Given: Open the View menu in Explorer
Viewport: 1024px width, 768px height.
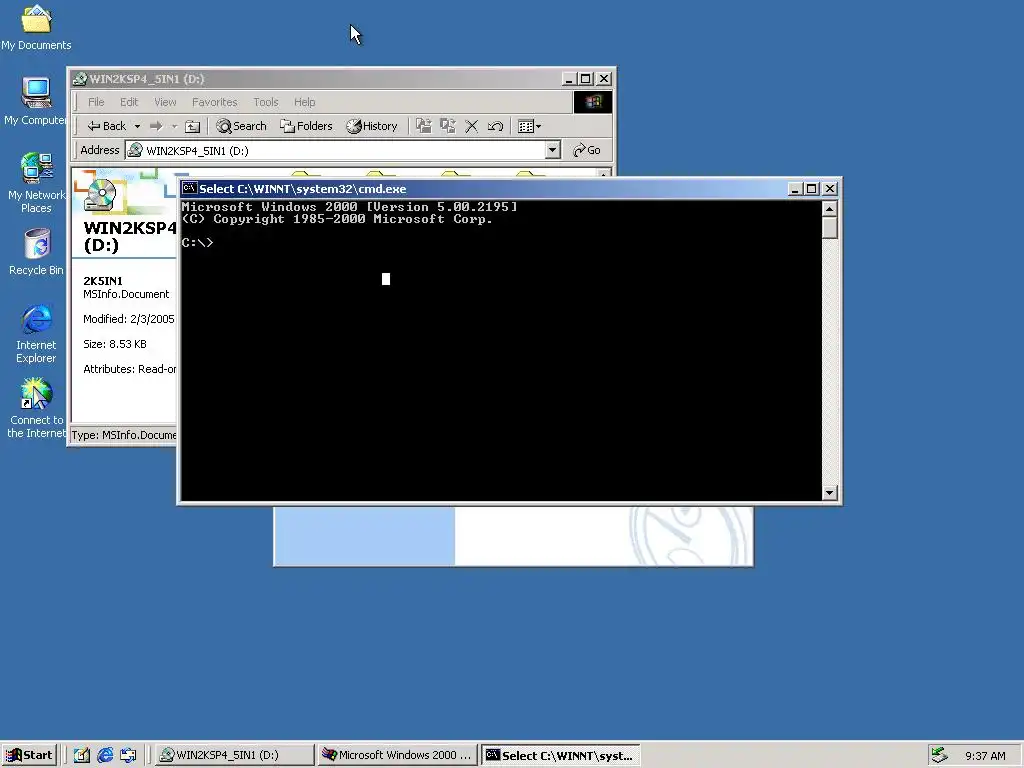Looking at the screenshot, I should click(x=165, y=102).
